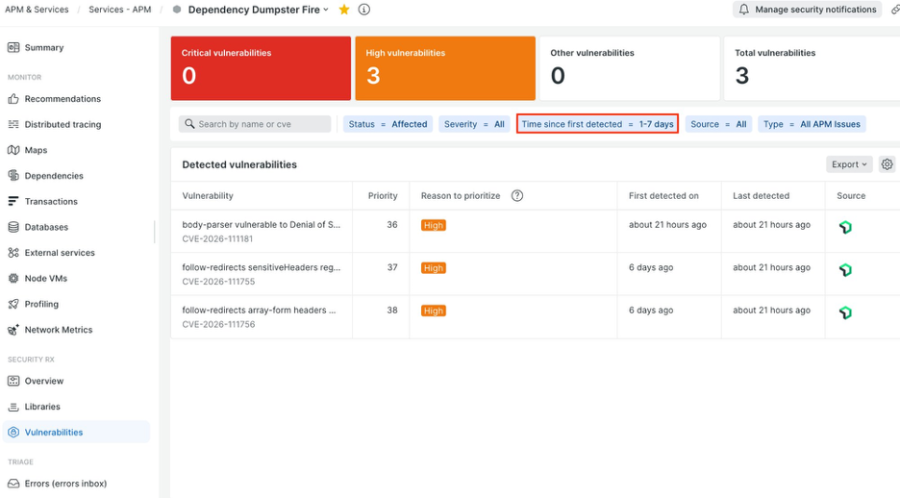Click the Errors inbox icon

(13, 484)
